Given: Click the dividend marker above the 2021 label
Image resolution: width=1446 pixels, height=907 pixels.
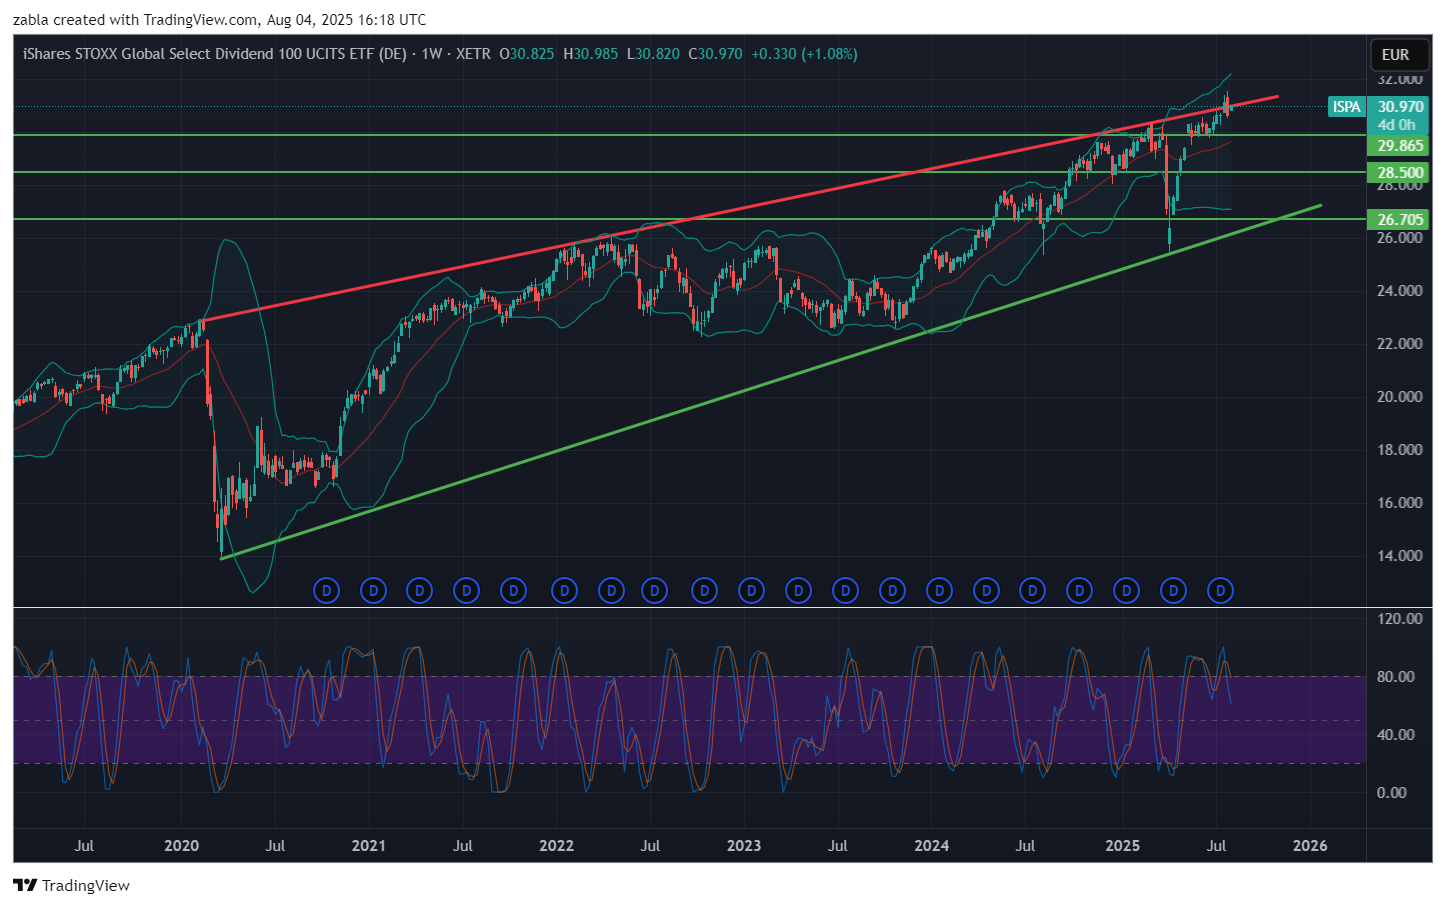Looking at the screenshot, I should (373, 591).
